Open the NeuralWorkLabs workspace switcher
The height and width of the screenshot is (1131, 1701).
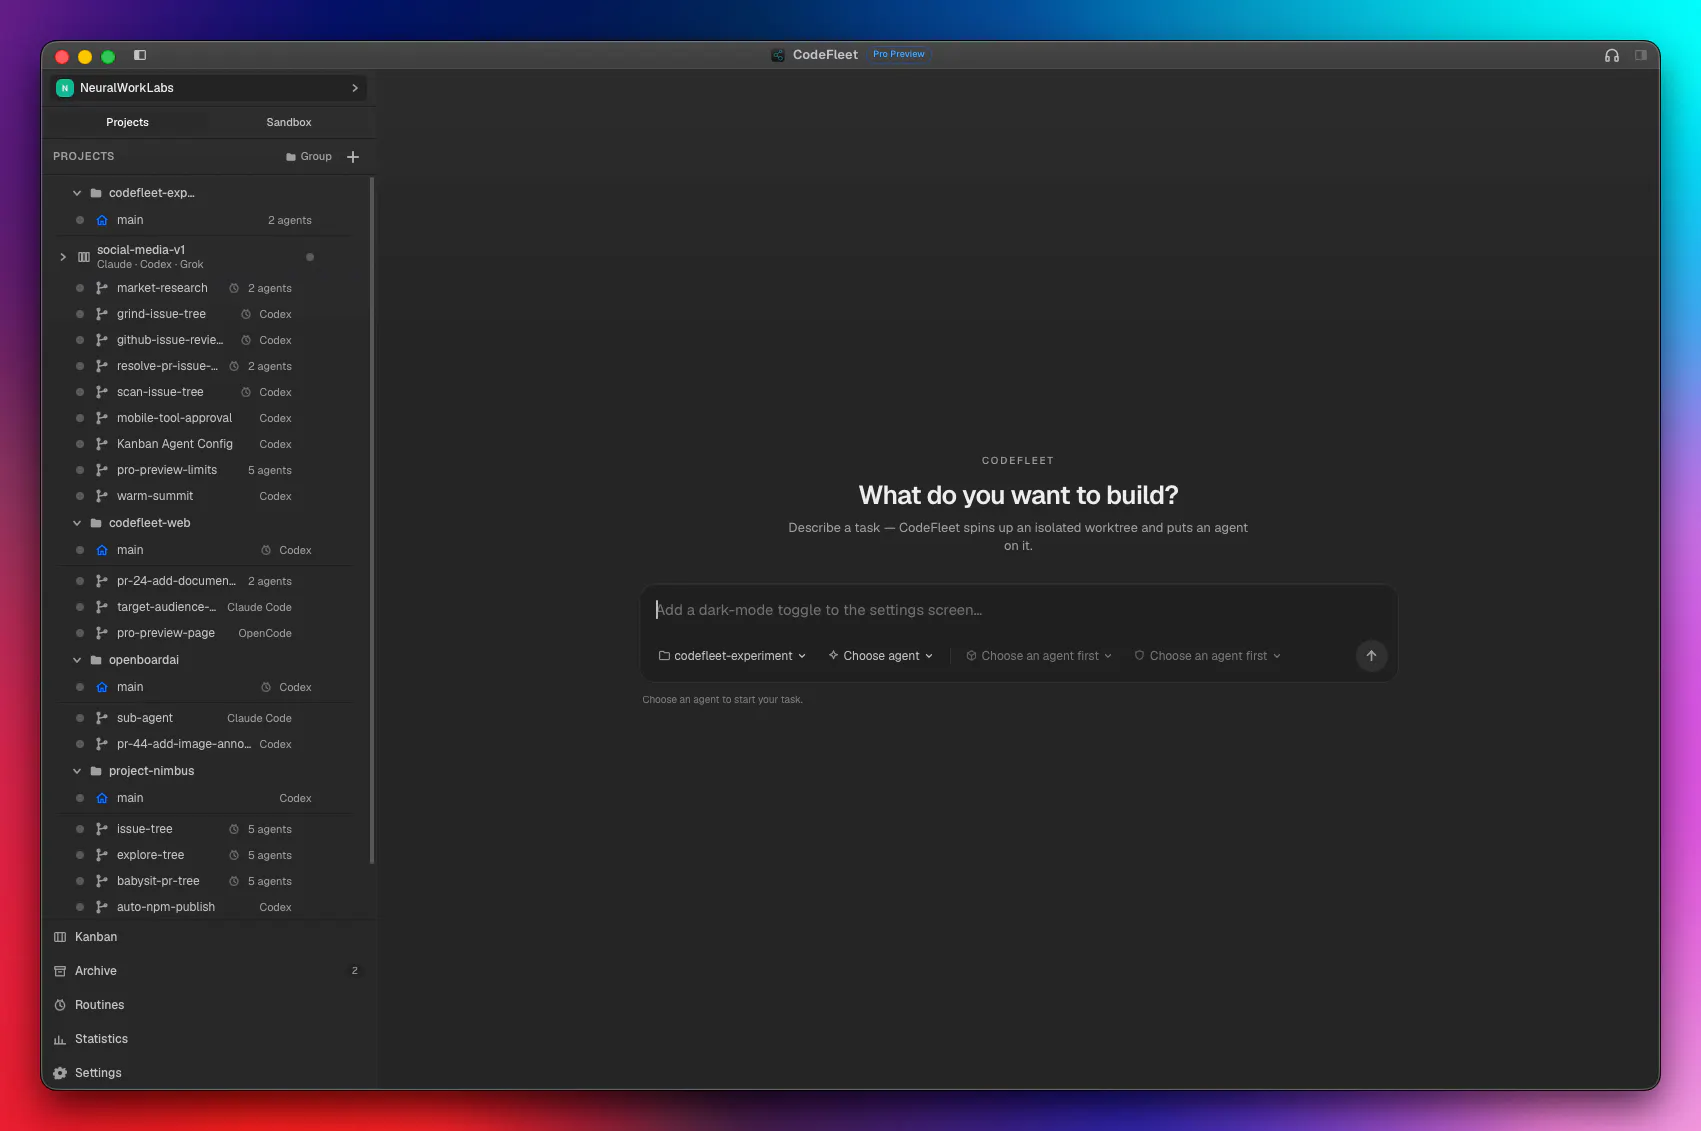point(208,88)
